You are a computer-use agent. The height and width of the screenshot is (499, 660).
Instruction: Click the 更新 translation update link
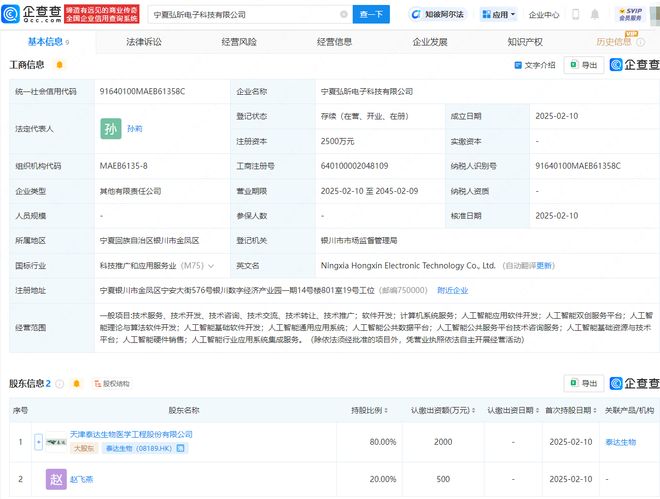coord(544,265)
